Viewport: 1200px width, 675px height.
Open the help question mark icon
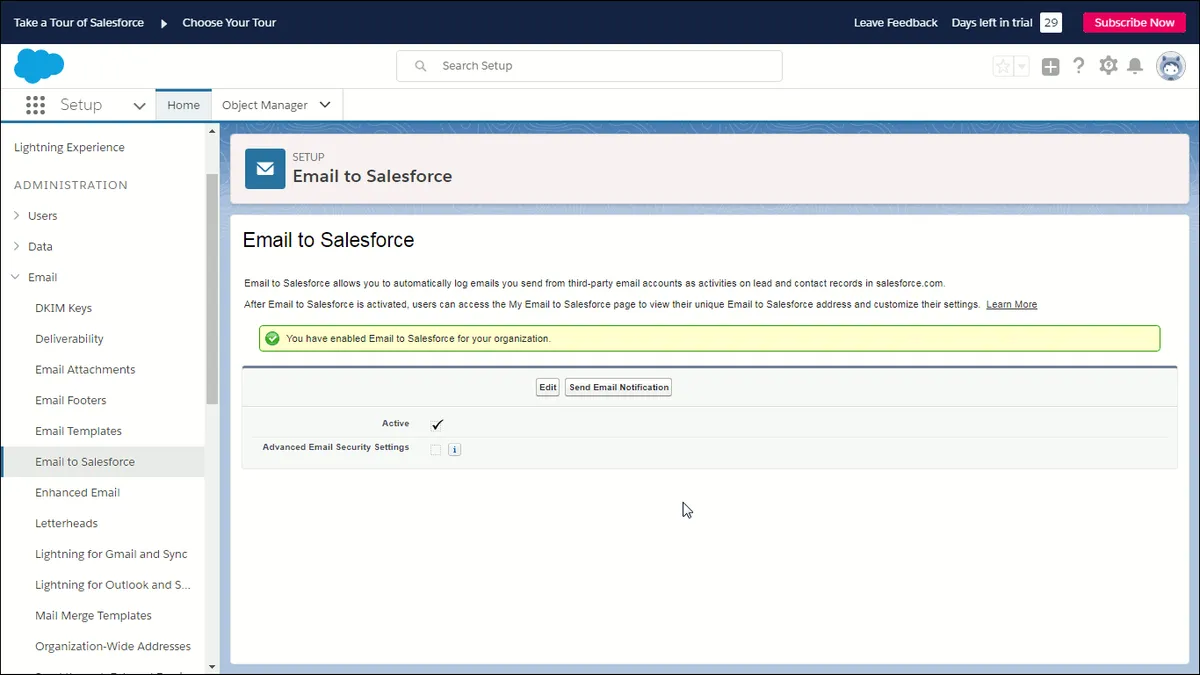pos(1078,66)
